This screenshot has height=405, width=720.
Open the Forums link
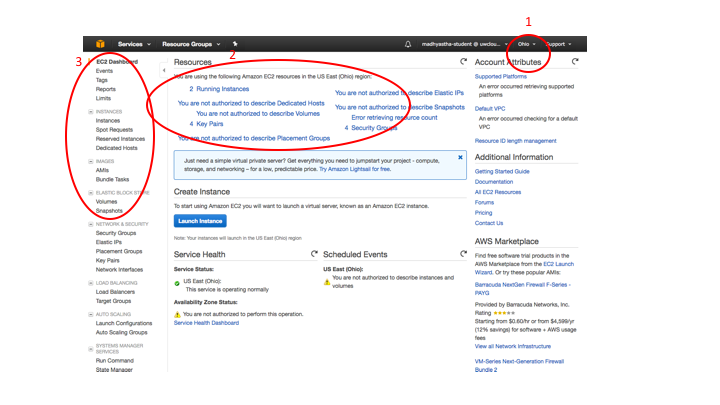click(484, 202)
